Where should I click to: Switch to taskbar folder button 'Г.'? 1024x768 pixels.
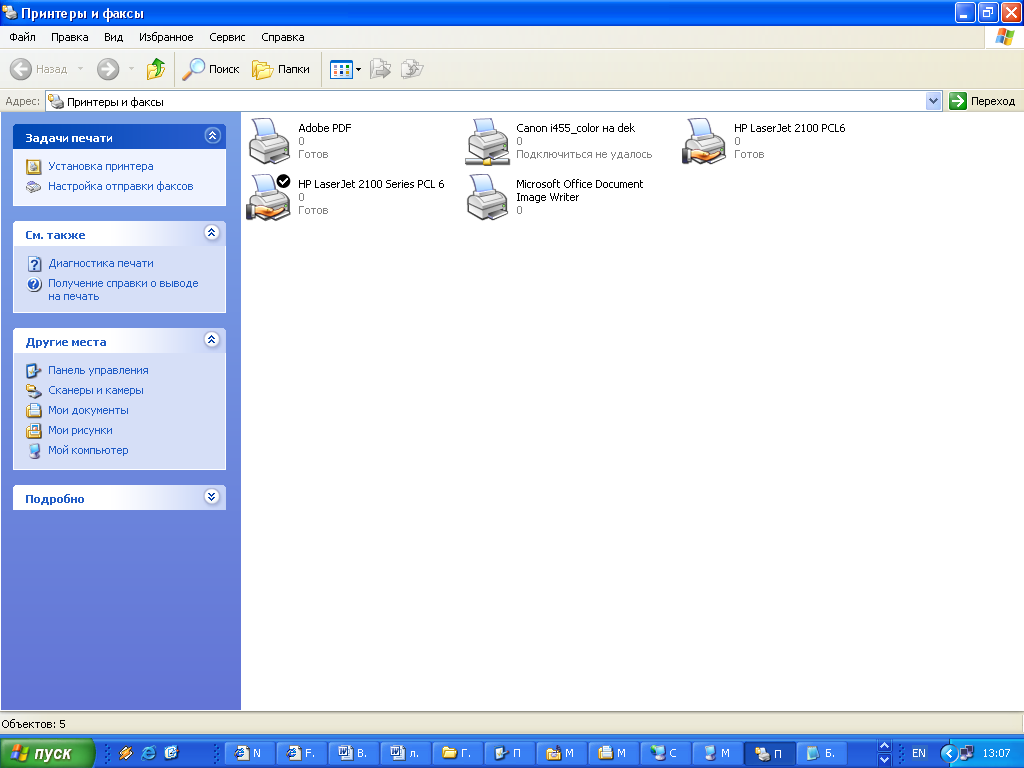point(456,753)
